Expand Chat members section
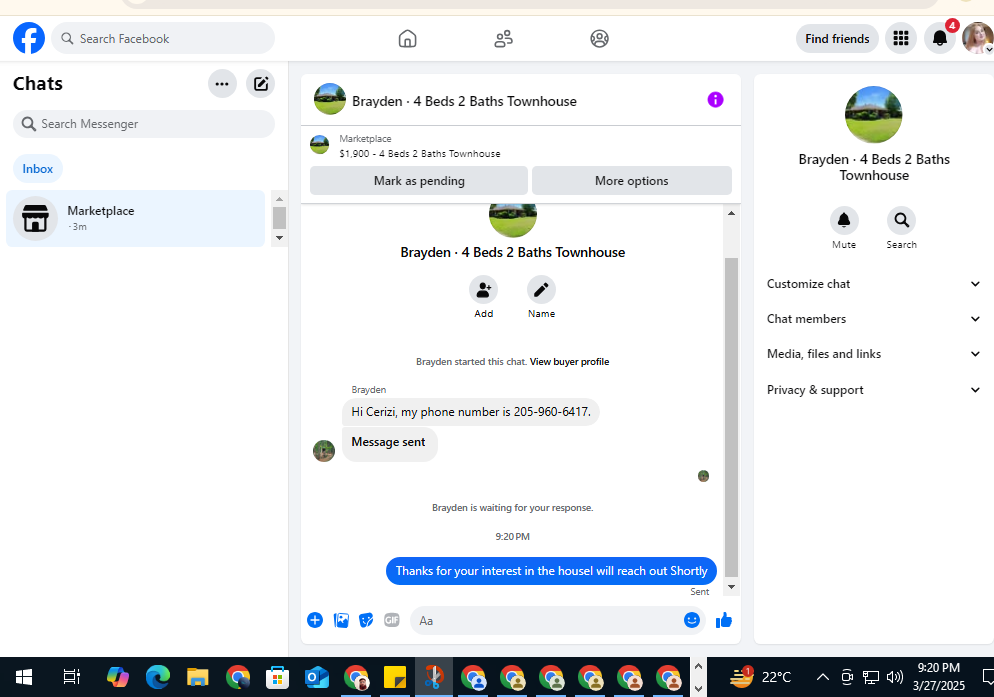The width and height of the screenshot is (994, 697). pos(874,319)
